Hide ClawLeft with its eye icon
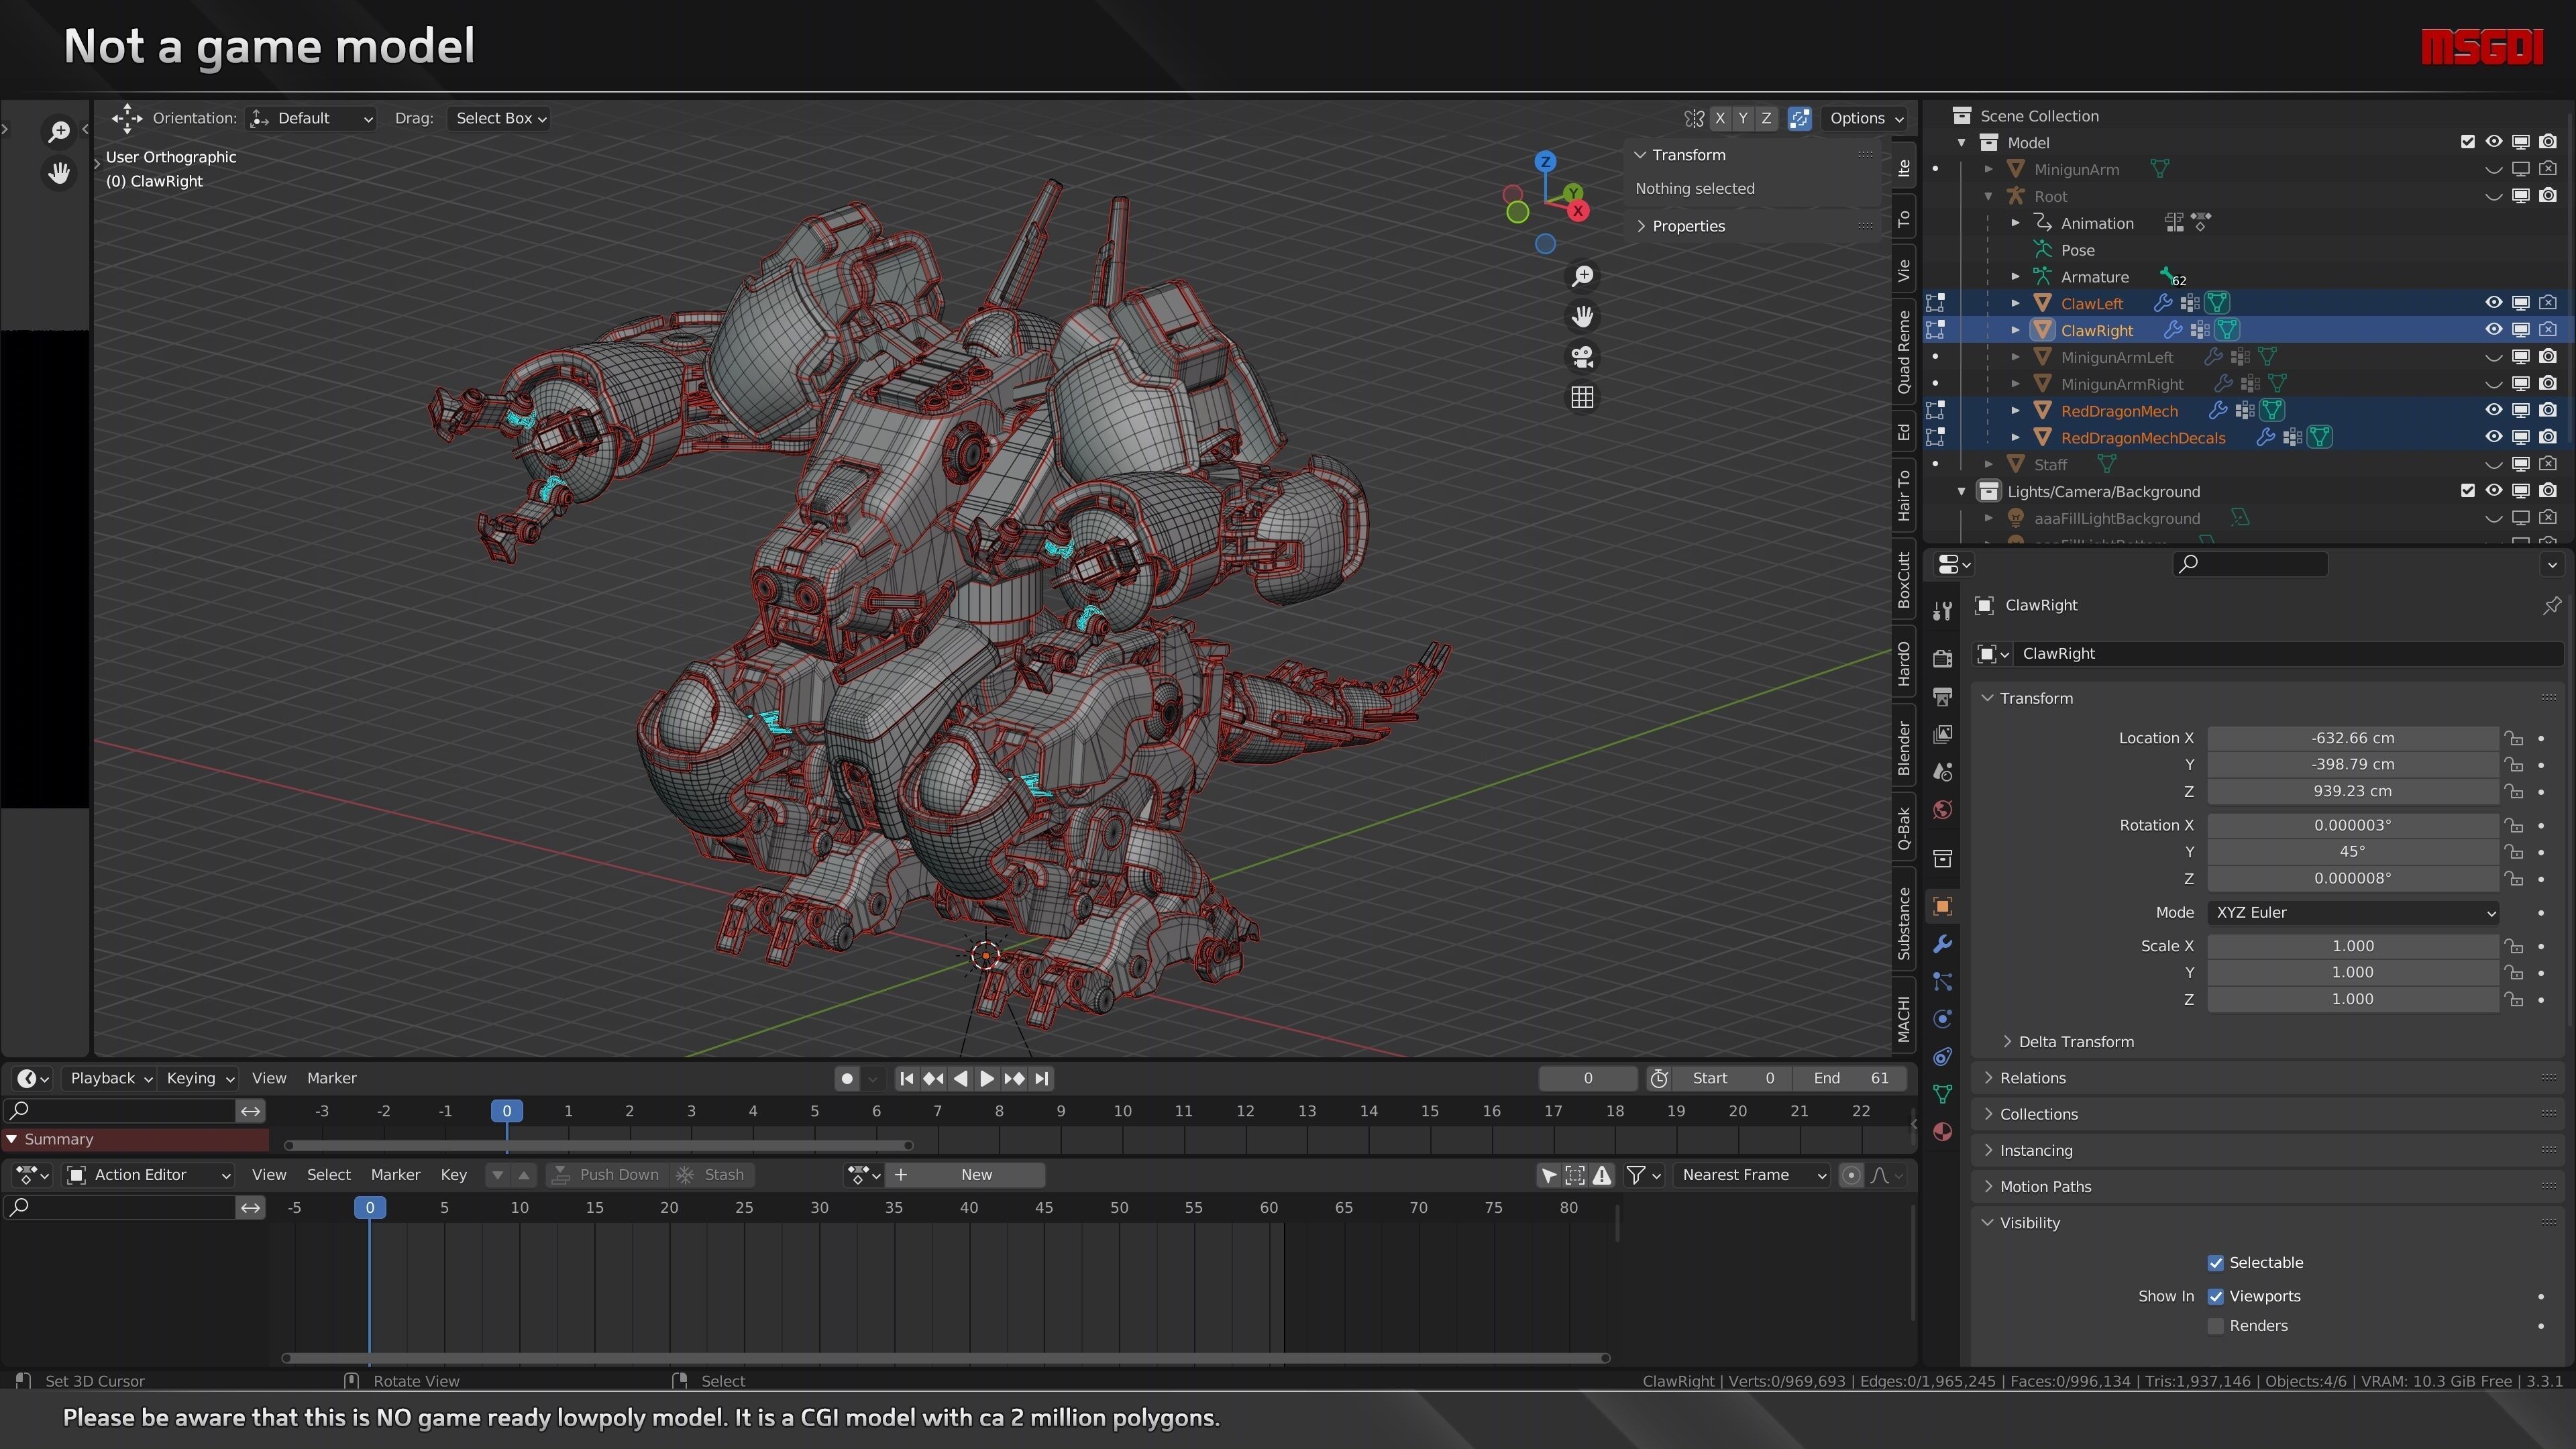This screenshot has width=2576, height=1449. pyautogui.click(x=2493, y=303)
